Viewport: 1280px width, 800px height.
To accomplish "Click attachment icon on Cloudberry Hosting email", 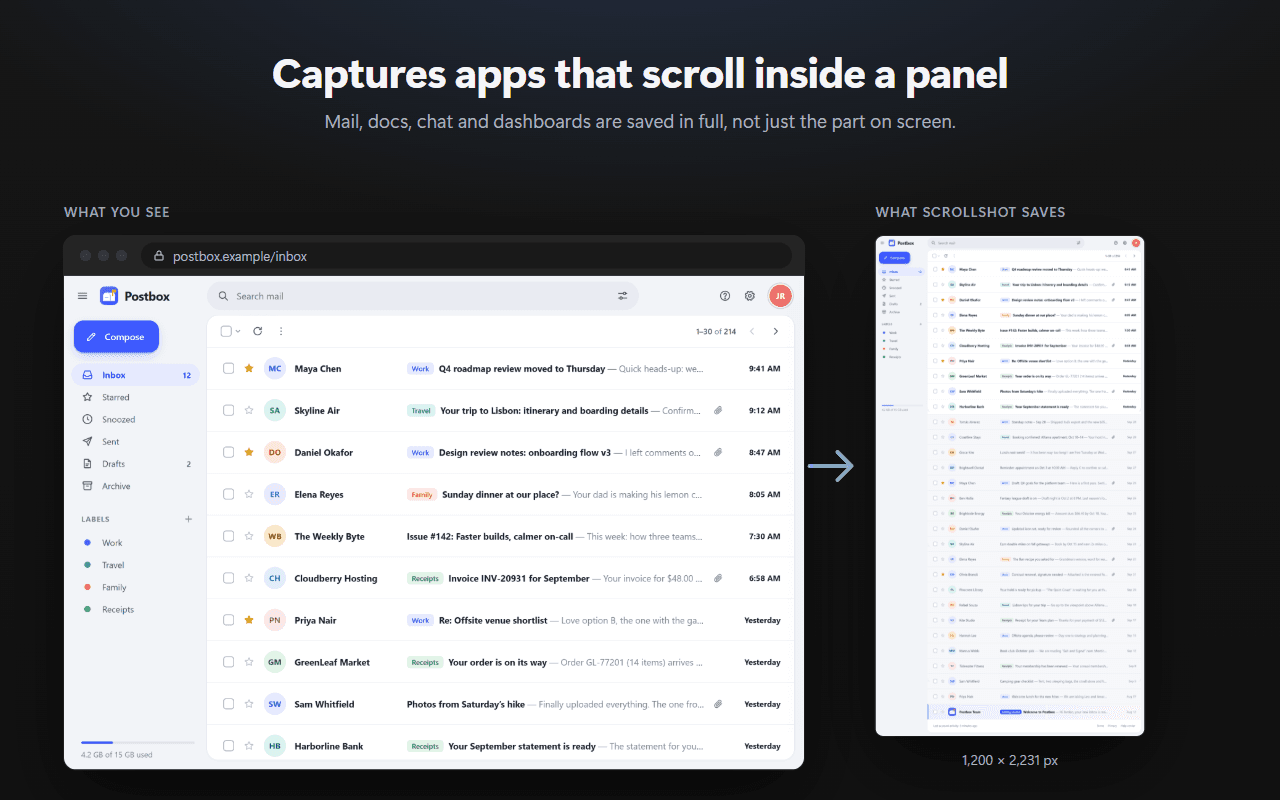I will (718, 579).
